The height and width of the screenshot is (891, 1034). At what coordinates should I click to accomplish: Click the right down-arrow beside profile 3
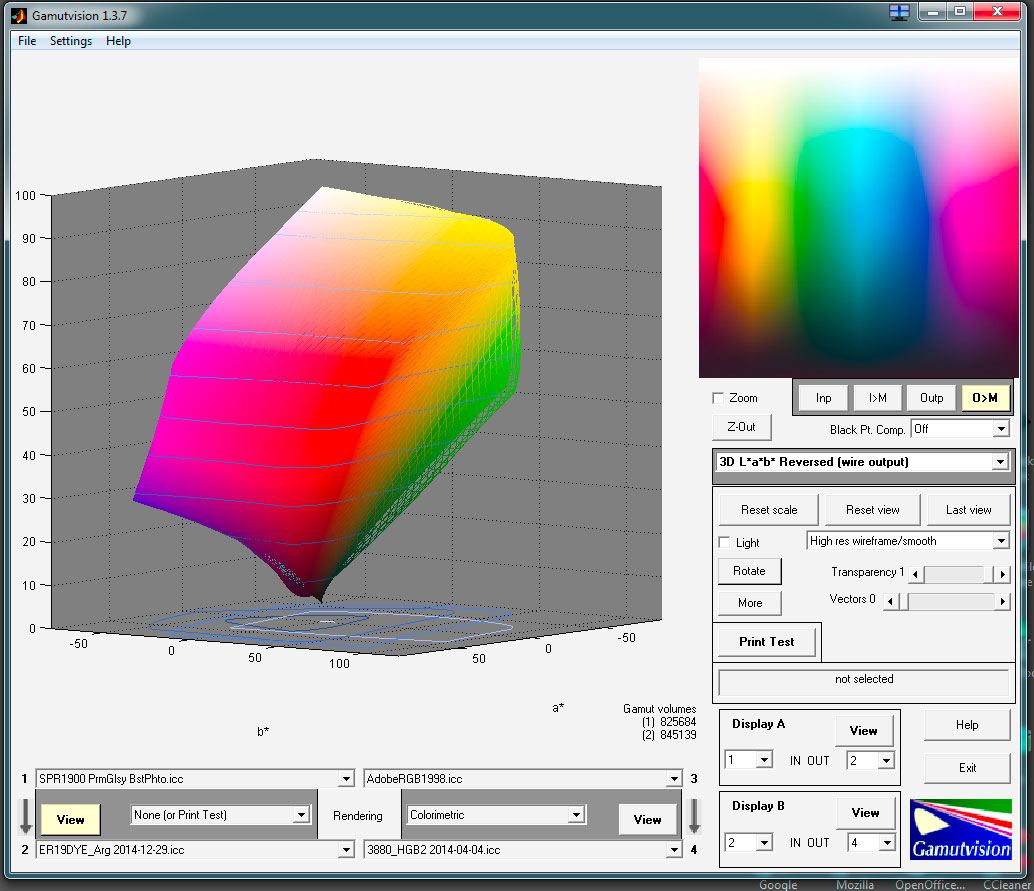pos(696,815)
